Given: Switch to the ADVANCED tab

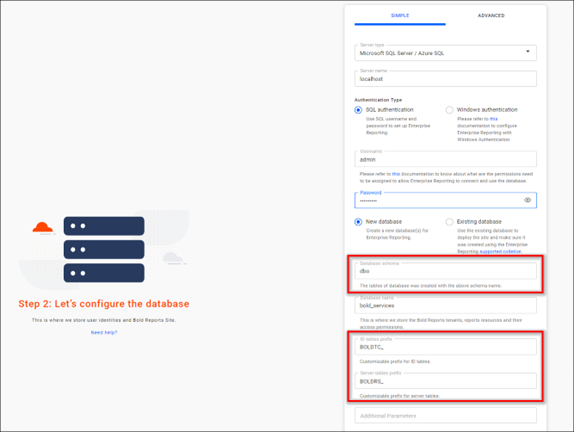Looking at the screenshot, I should coord(491,16).
